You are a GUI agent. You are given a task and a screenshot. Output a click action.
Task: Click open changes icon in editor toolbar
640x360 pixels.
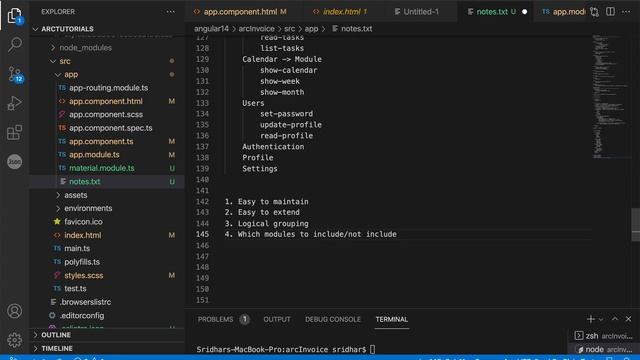tap(594, 12)
